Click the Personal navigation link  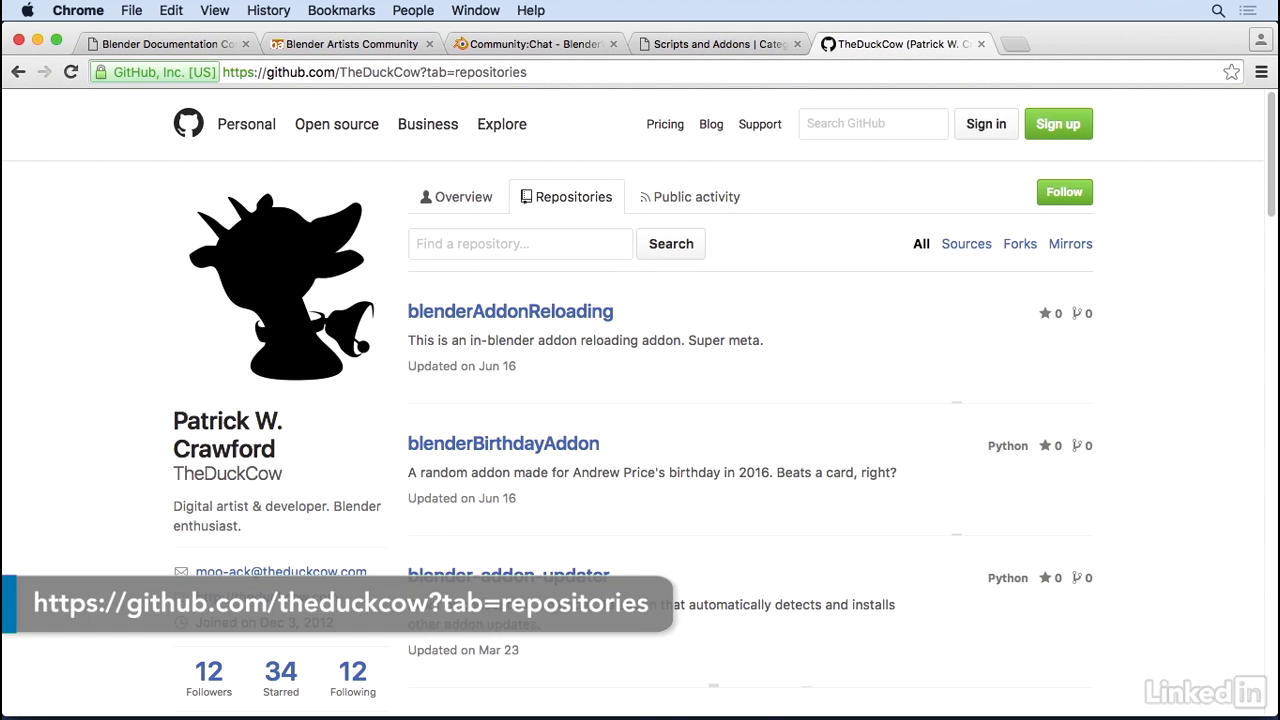[246, 124]
